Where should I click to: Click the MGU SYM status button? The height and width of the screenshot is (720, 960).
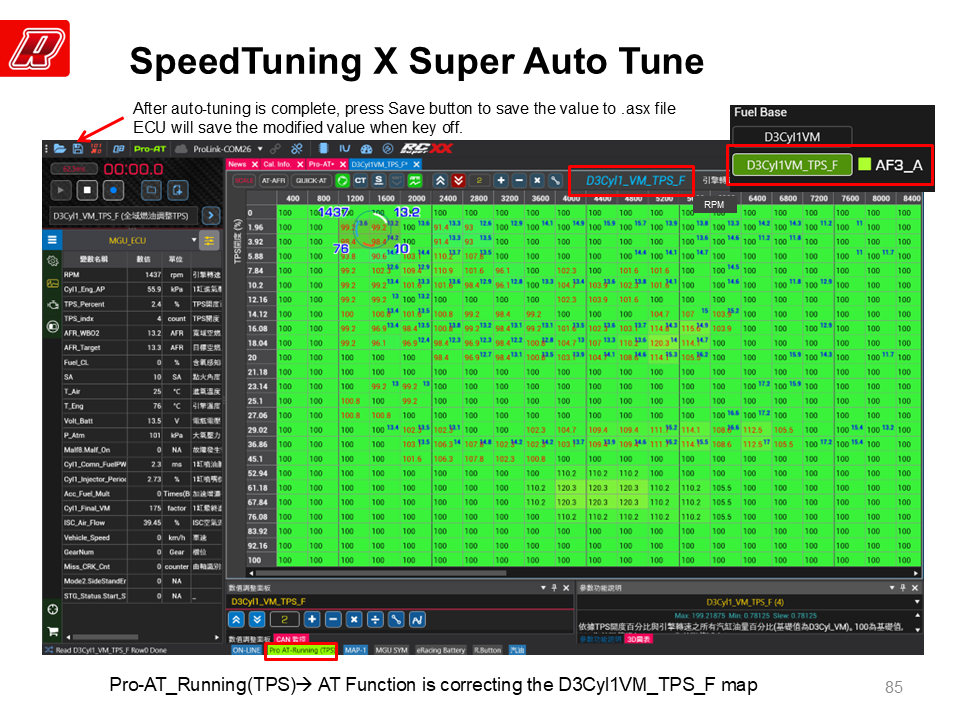(x=391, y=650)
